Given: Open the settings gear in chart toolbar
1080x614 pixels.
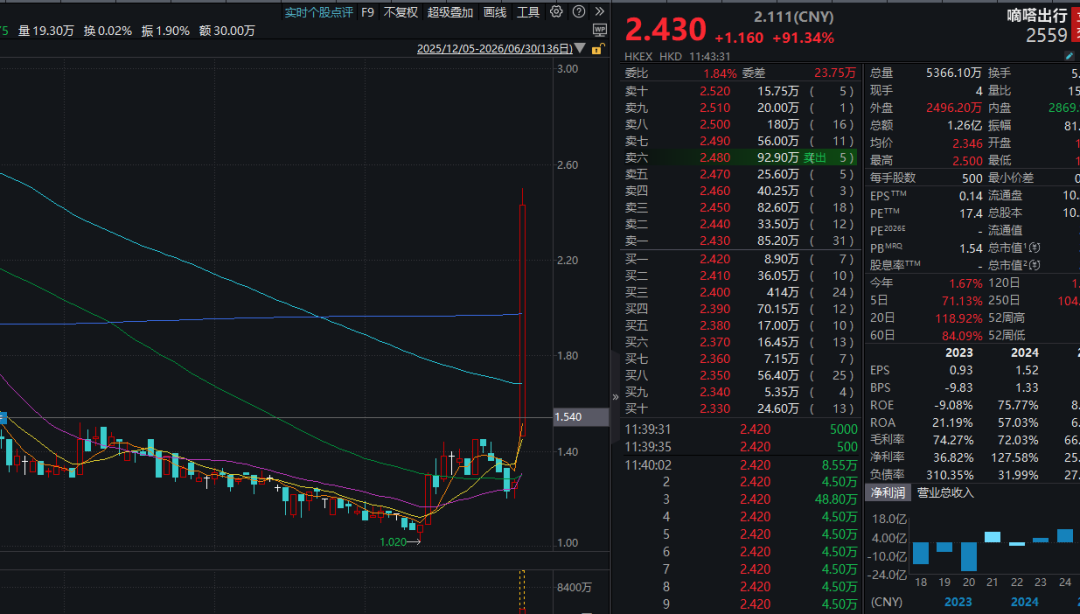Looking at the screenshot, I should click(556, 12).
